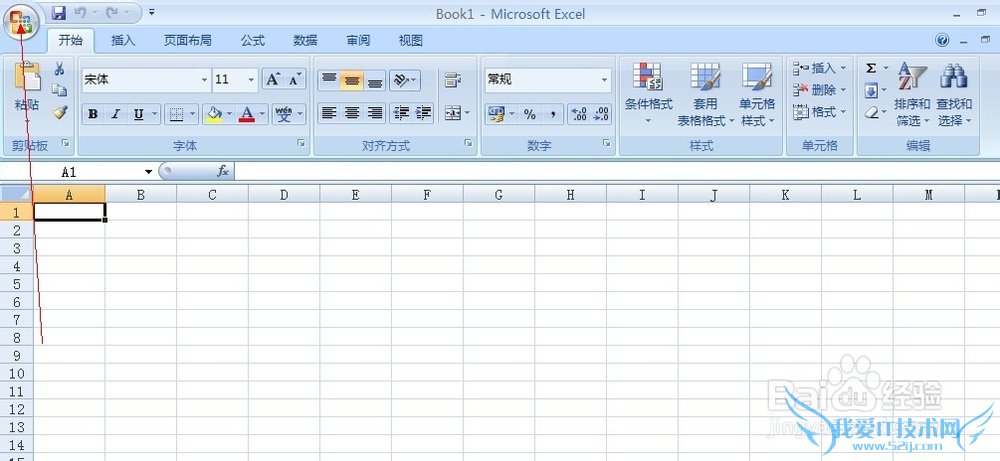Set top vertical alignment
Viewport: 1000px width, 461px height.
point(328,80)
